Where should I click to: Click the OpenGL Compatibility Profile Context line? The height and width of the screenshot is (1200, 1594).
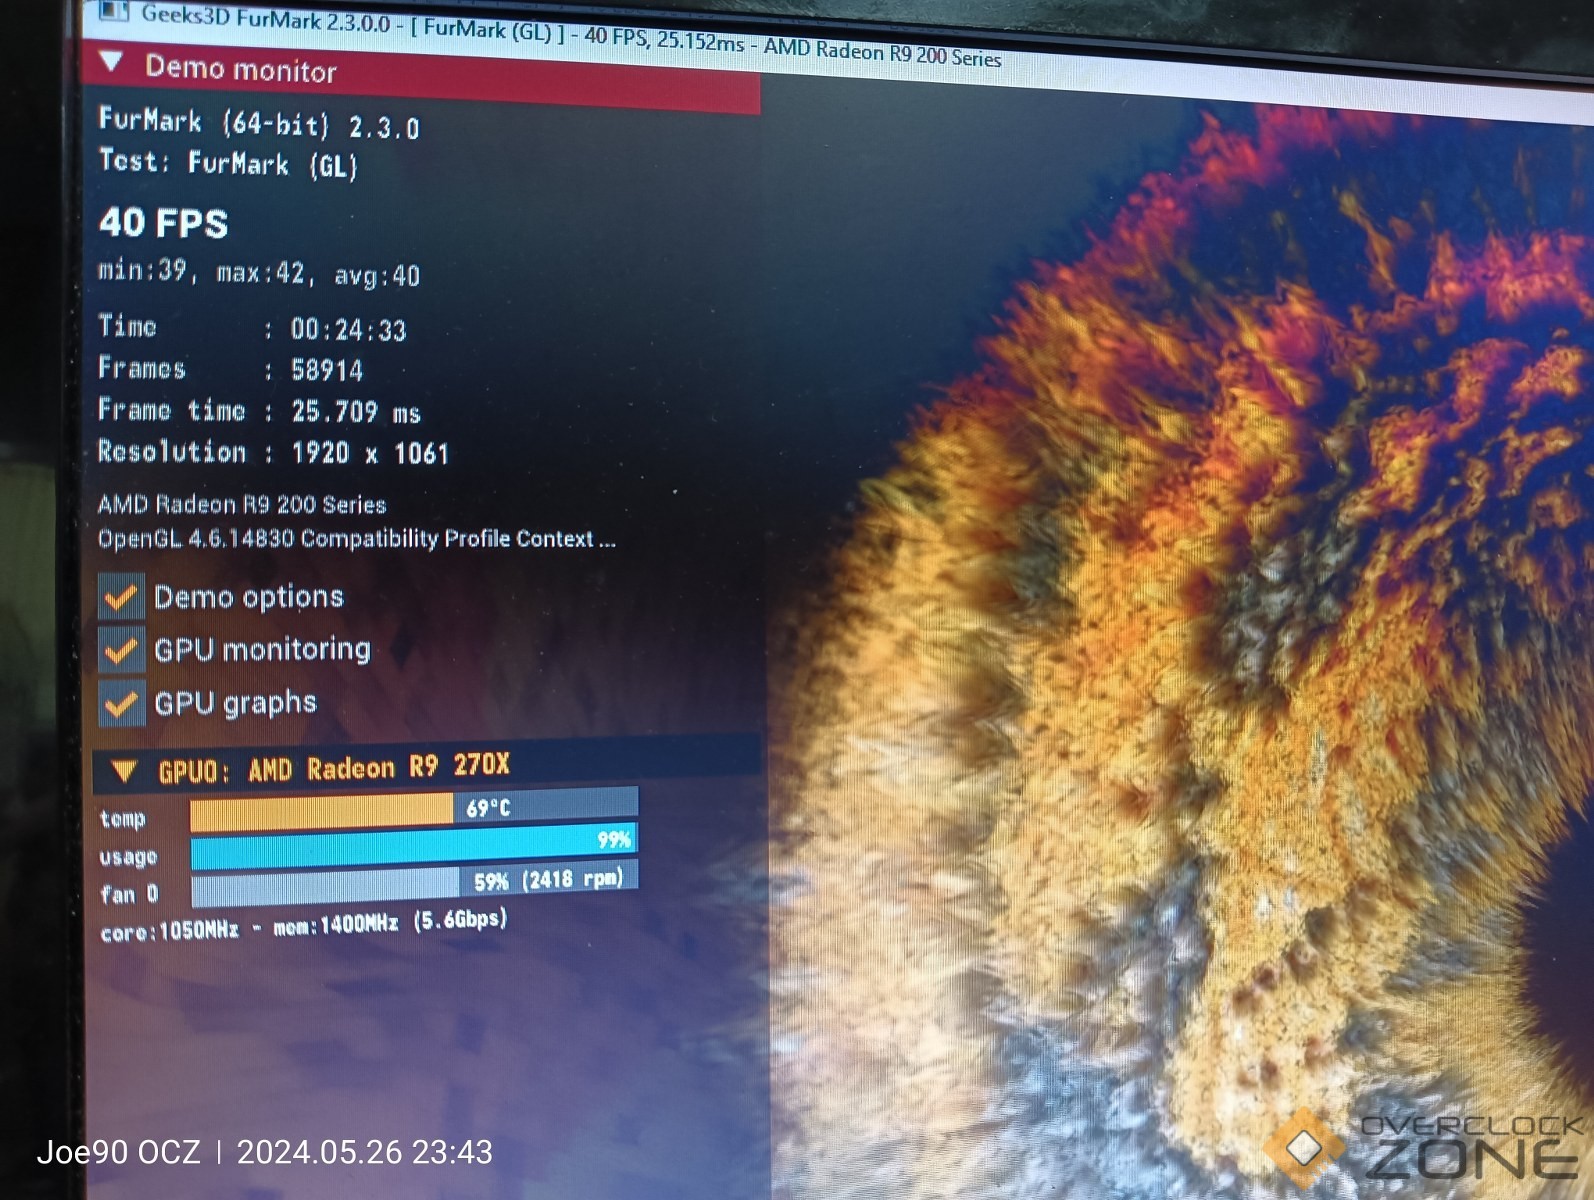pos(356,539)
